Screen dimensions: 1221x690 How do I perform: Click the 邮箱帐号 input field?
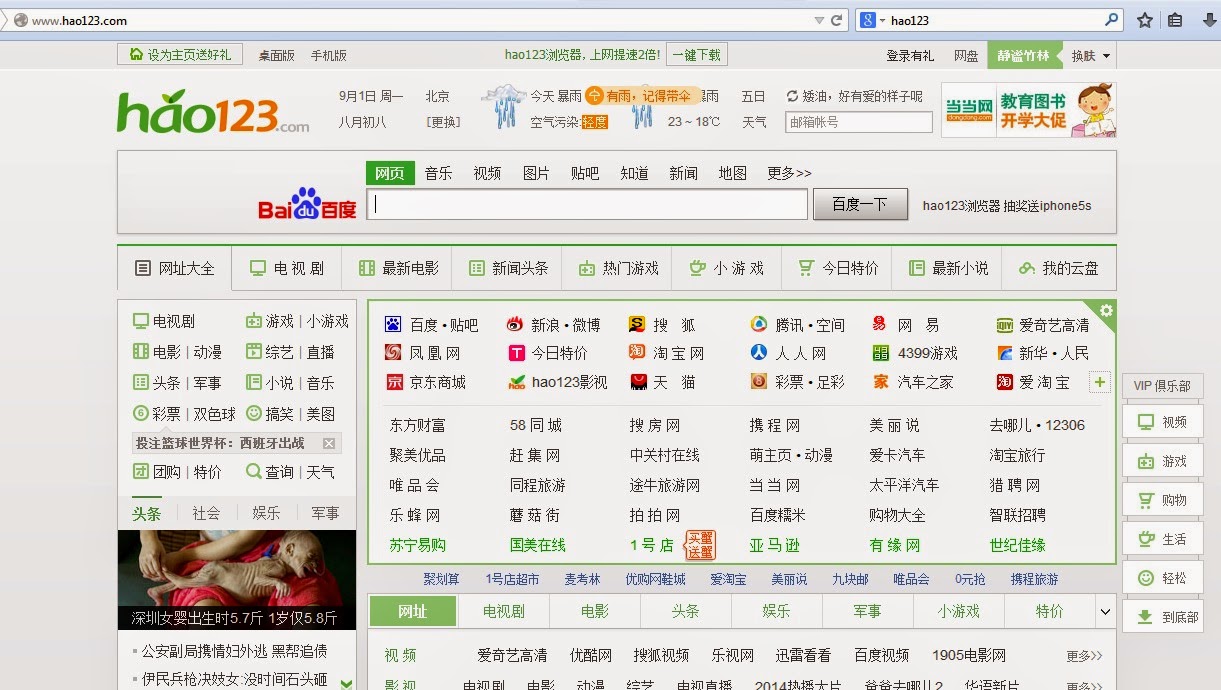click(x=858, y=121)
